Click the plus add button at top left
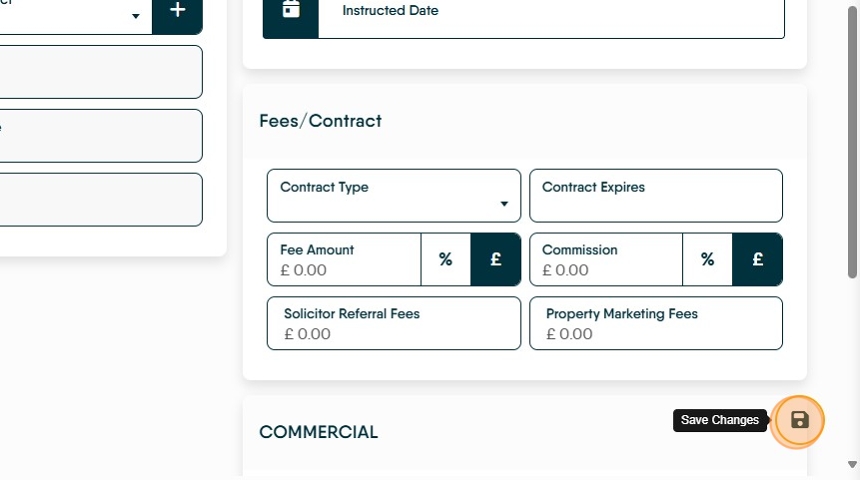The width and height of the screenshot is (860, 480). (x=177, y=12)
